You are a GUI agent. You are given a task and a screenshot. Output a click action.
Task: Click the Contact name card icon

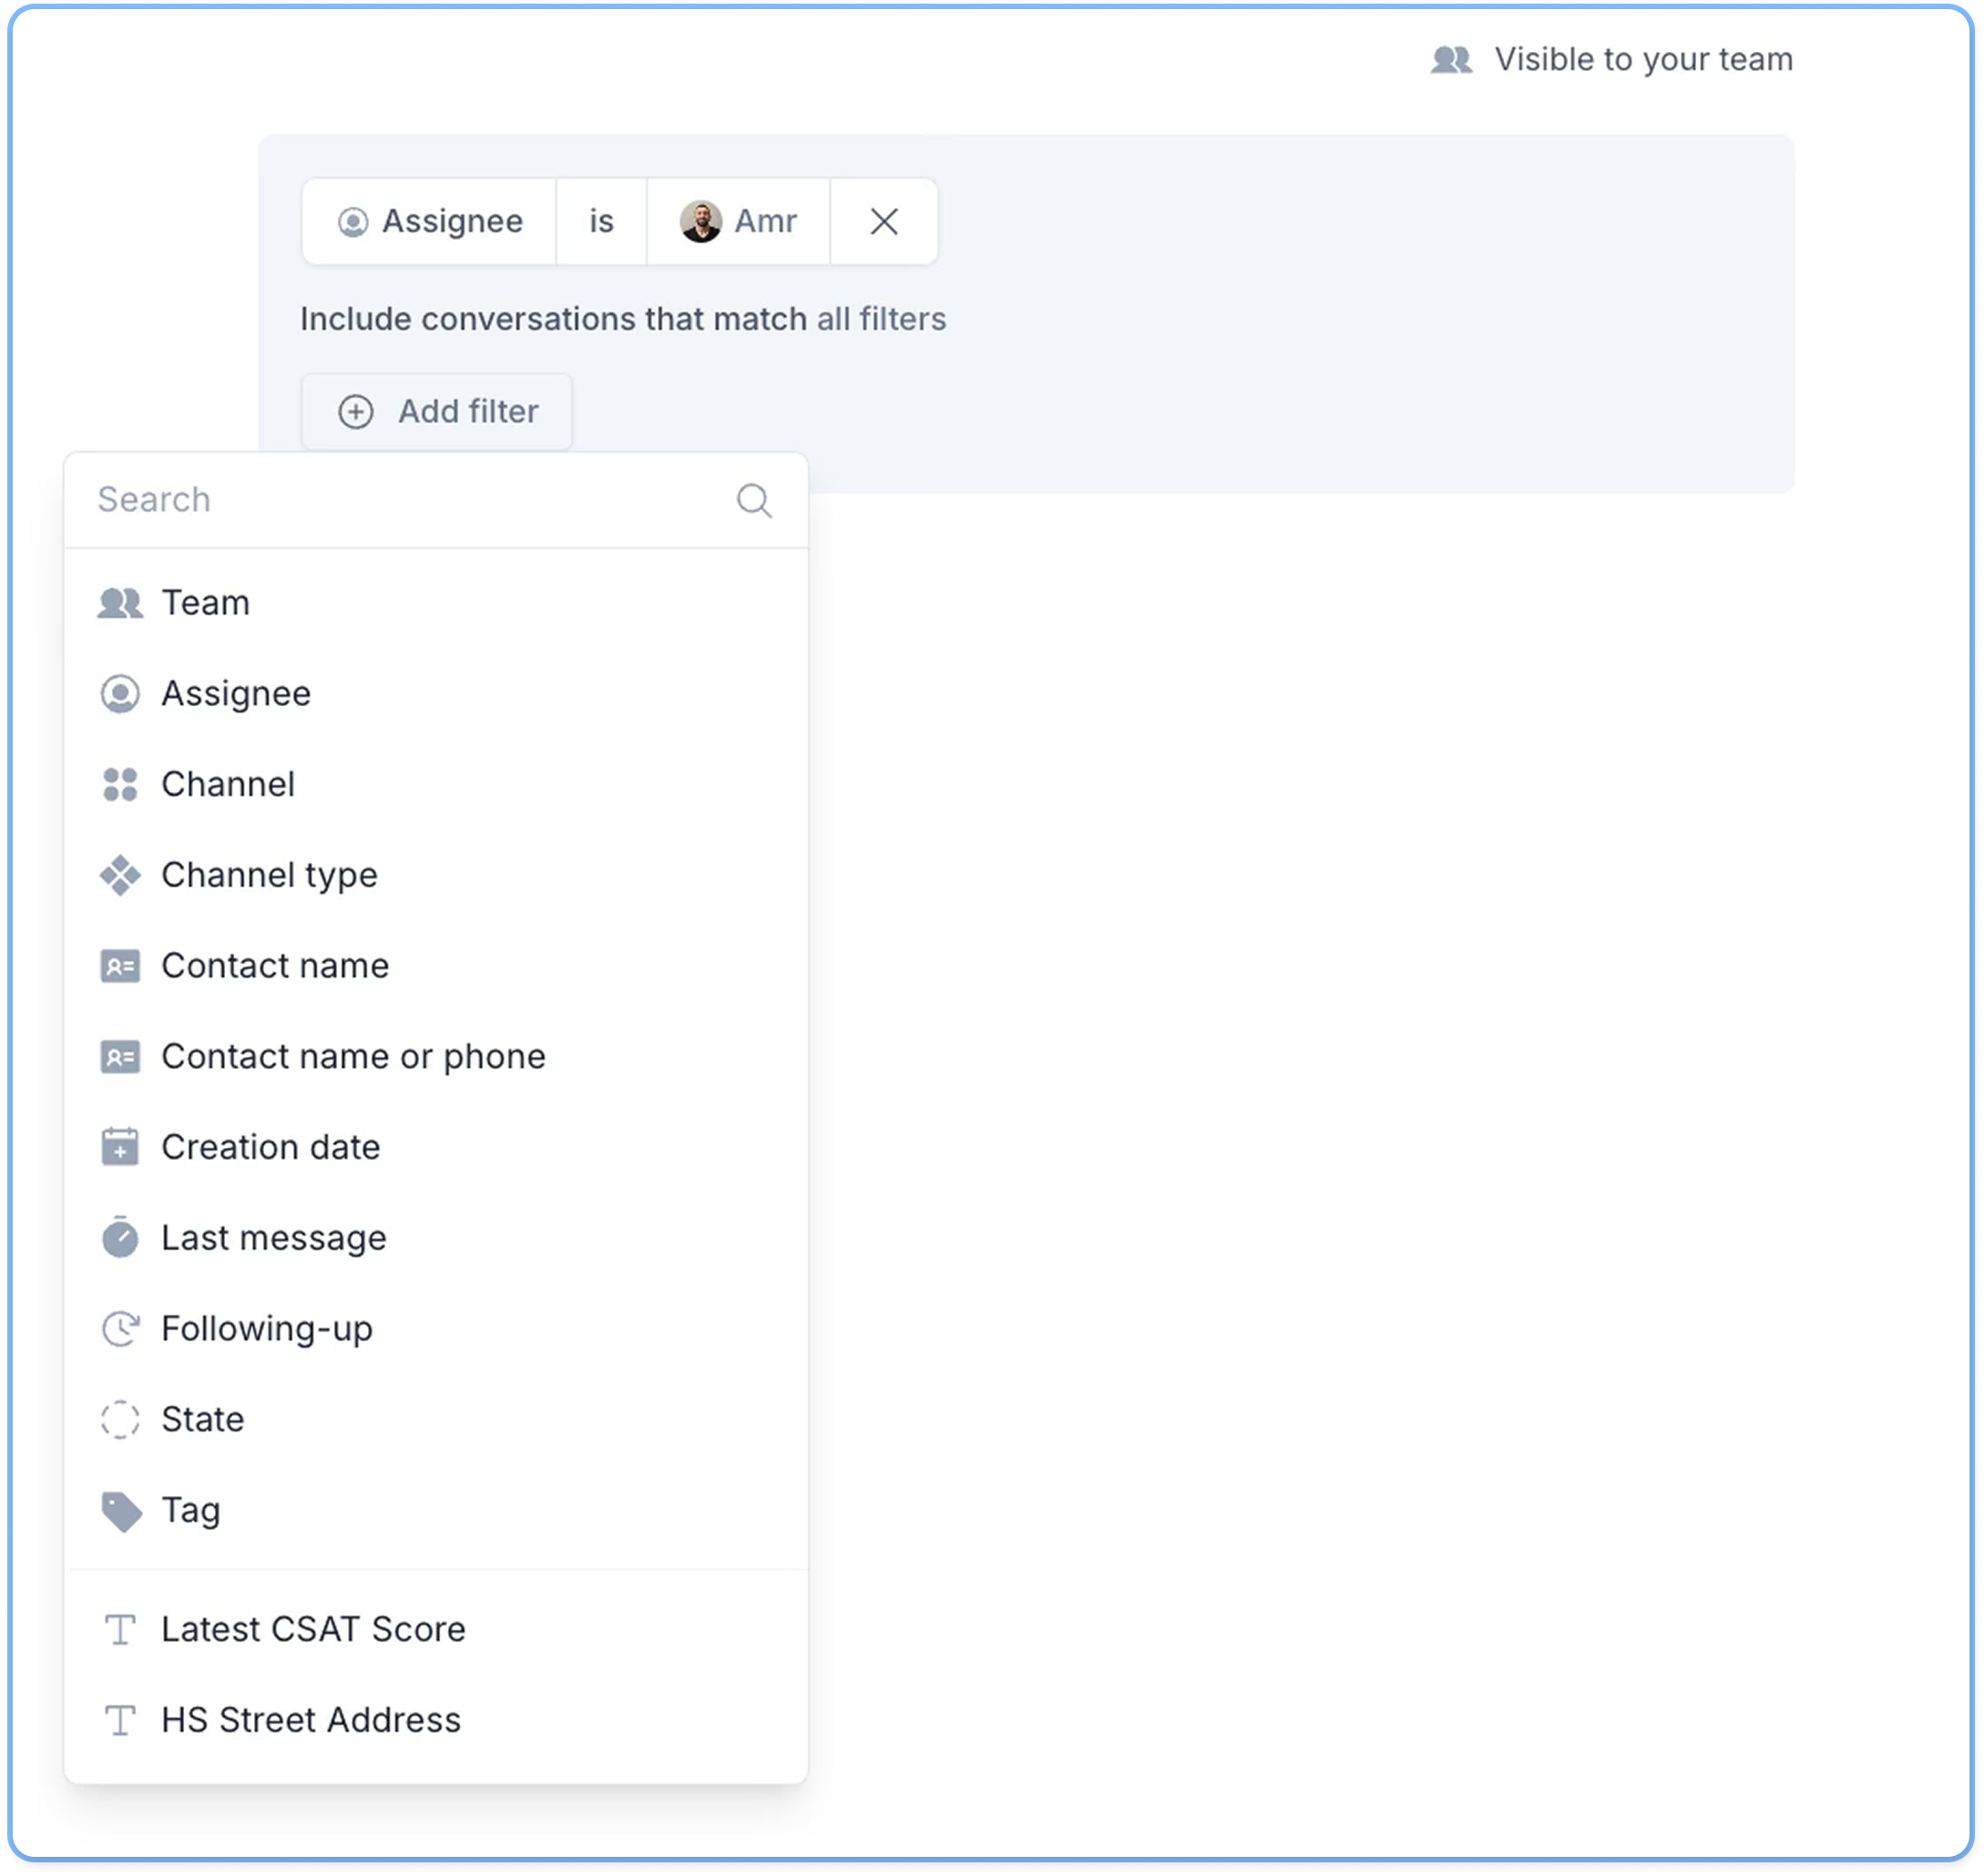120,965
